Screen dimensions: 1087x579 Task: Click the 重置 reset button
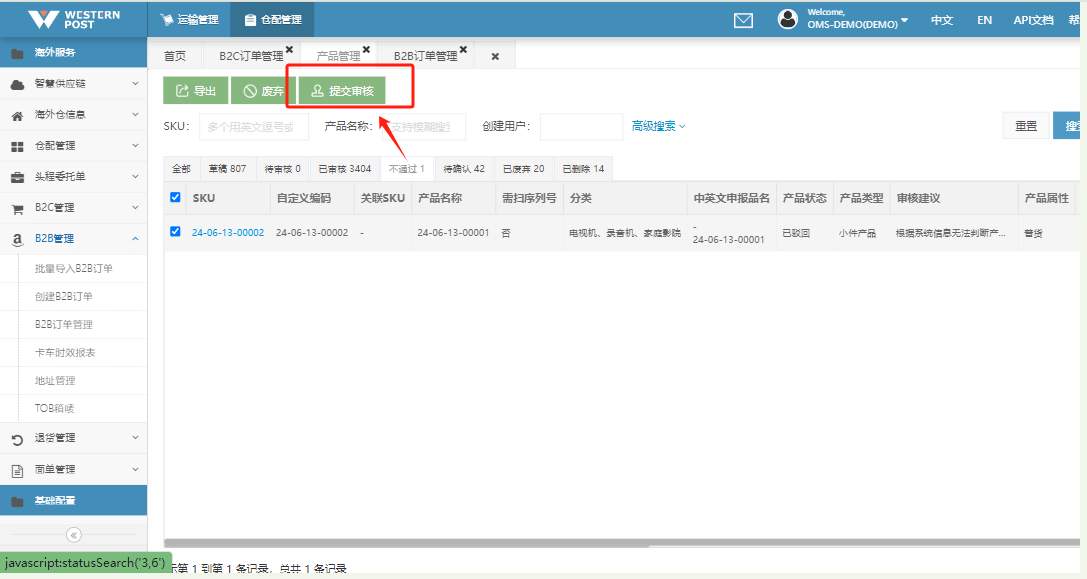[x=1026, y=126]
